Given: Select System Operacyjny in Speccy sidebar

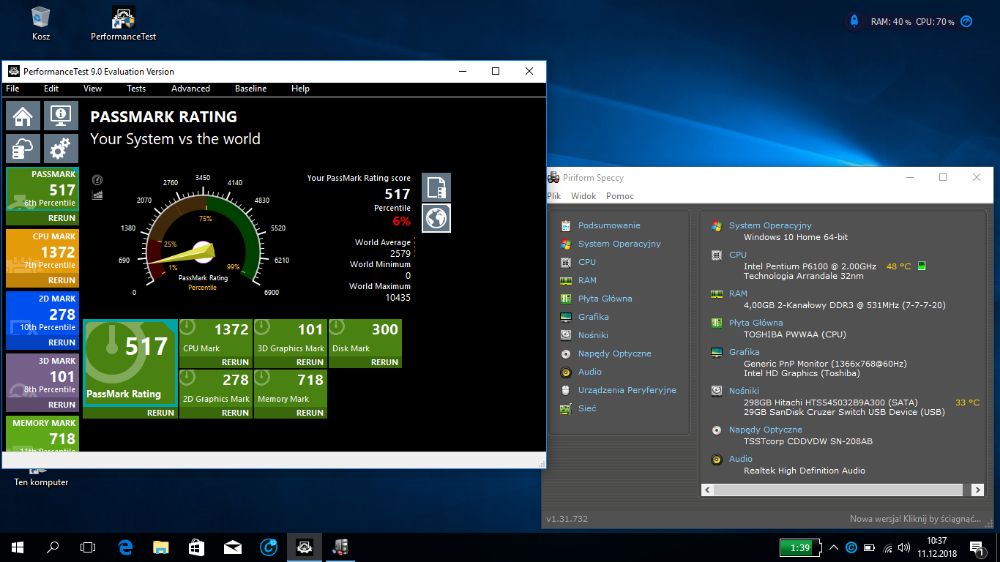Looking at the screenshot, I should [619, 244].
